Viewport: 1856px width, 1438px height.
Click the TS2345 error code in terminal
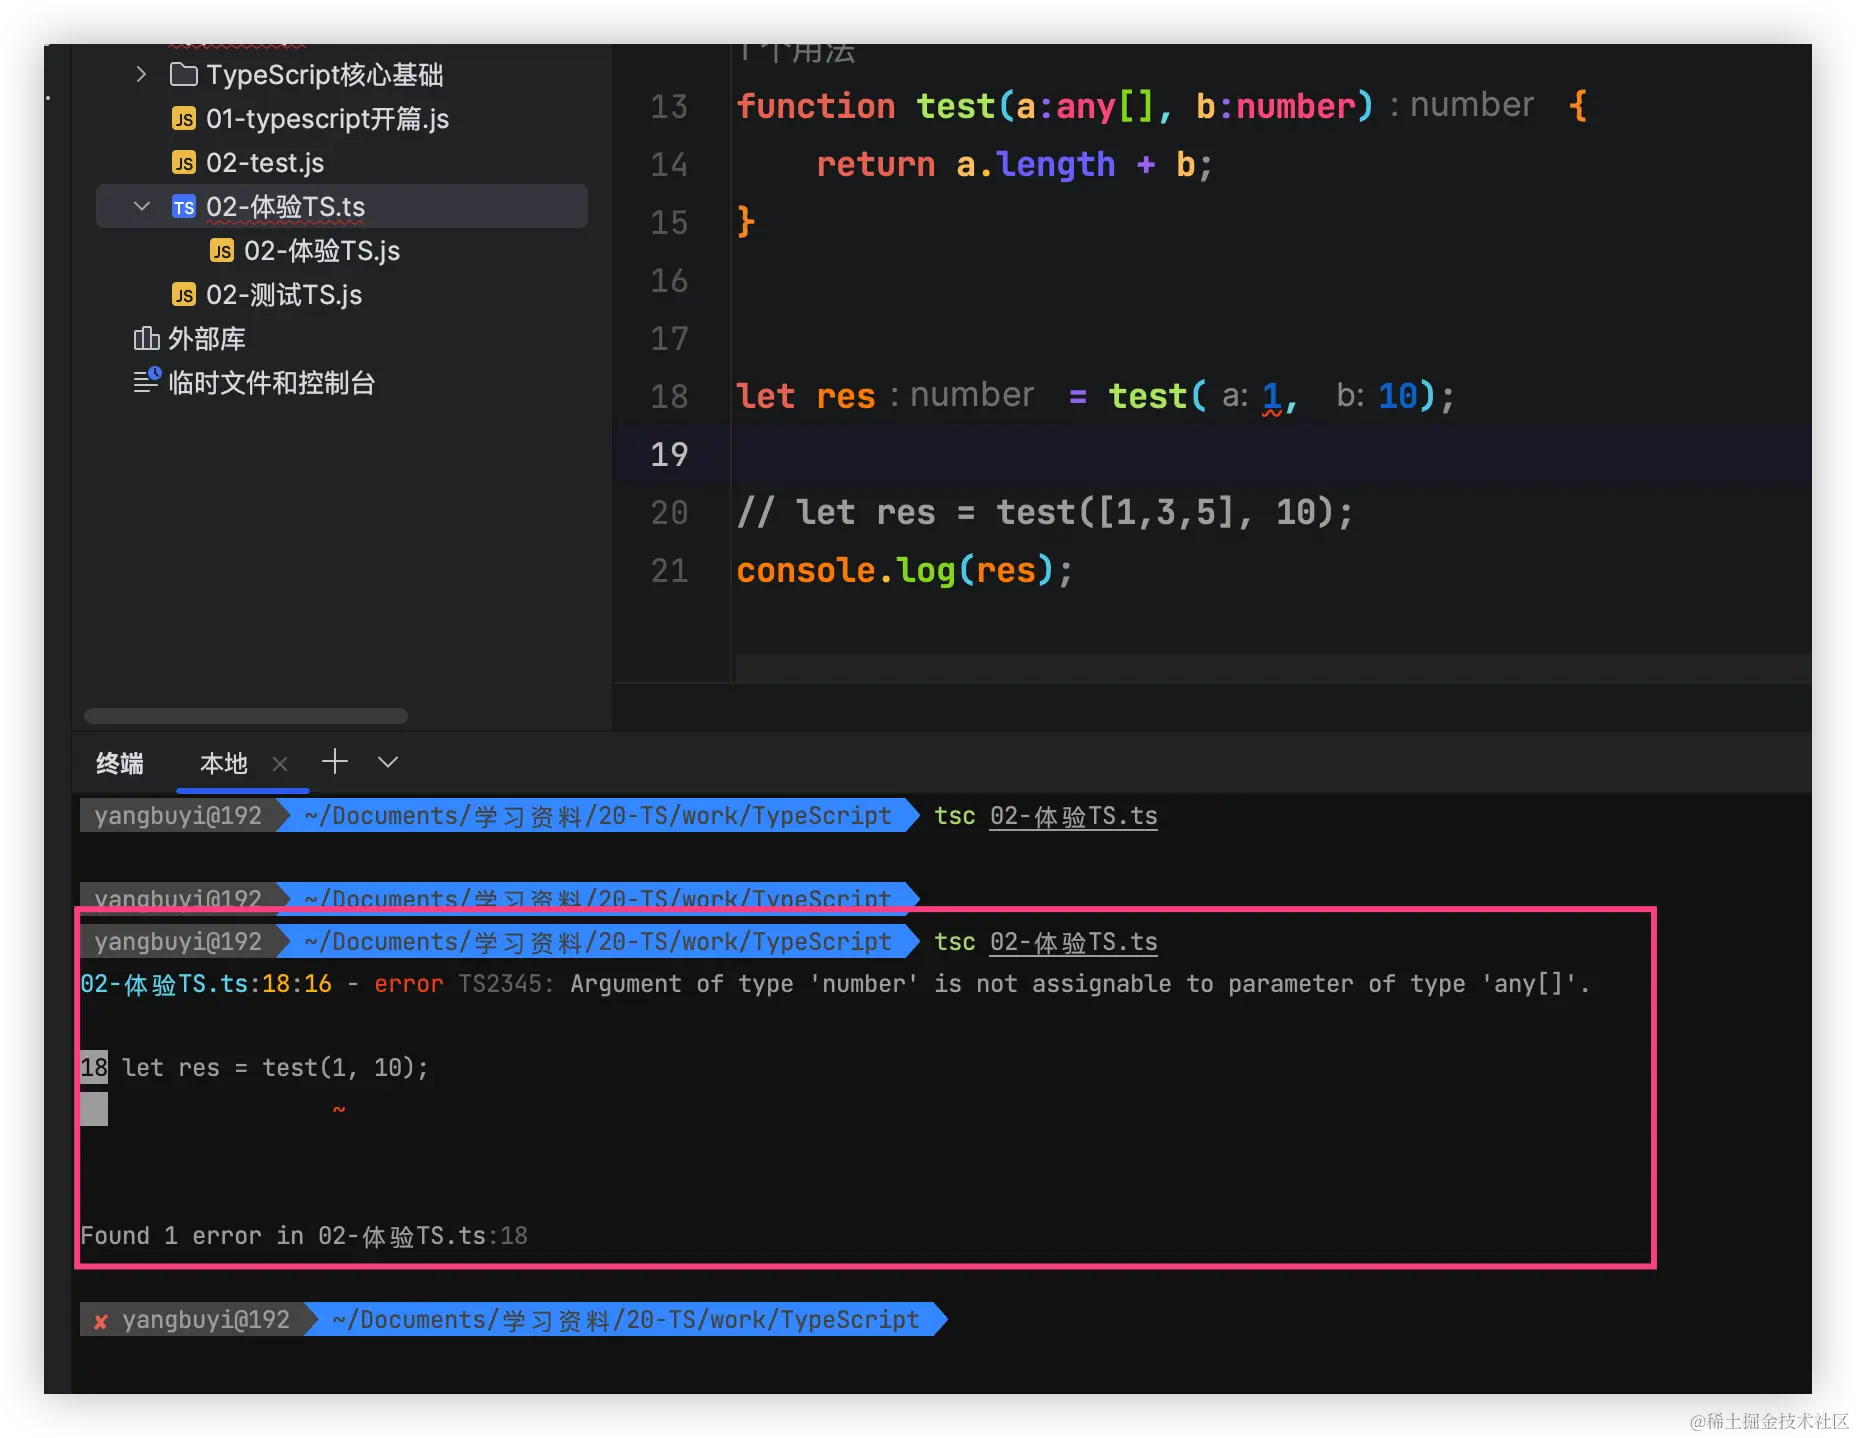(x=506, y=984)
